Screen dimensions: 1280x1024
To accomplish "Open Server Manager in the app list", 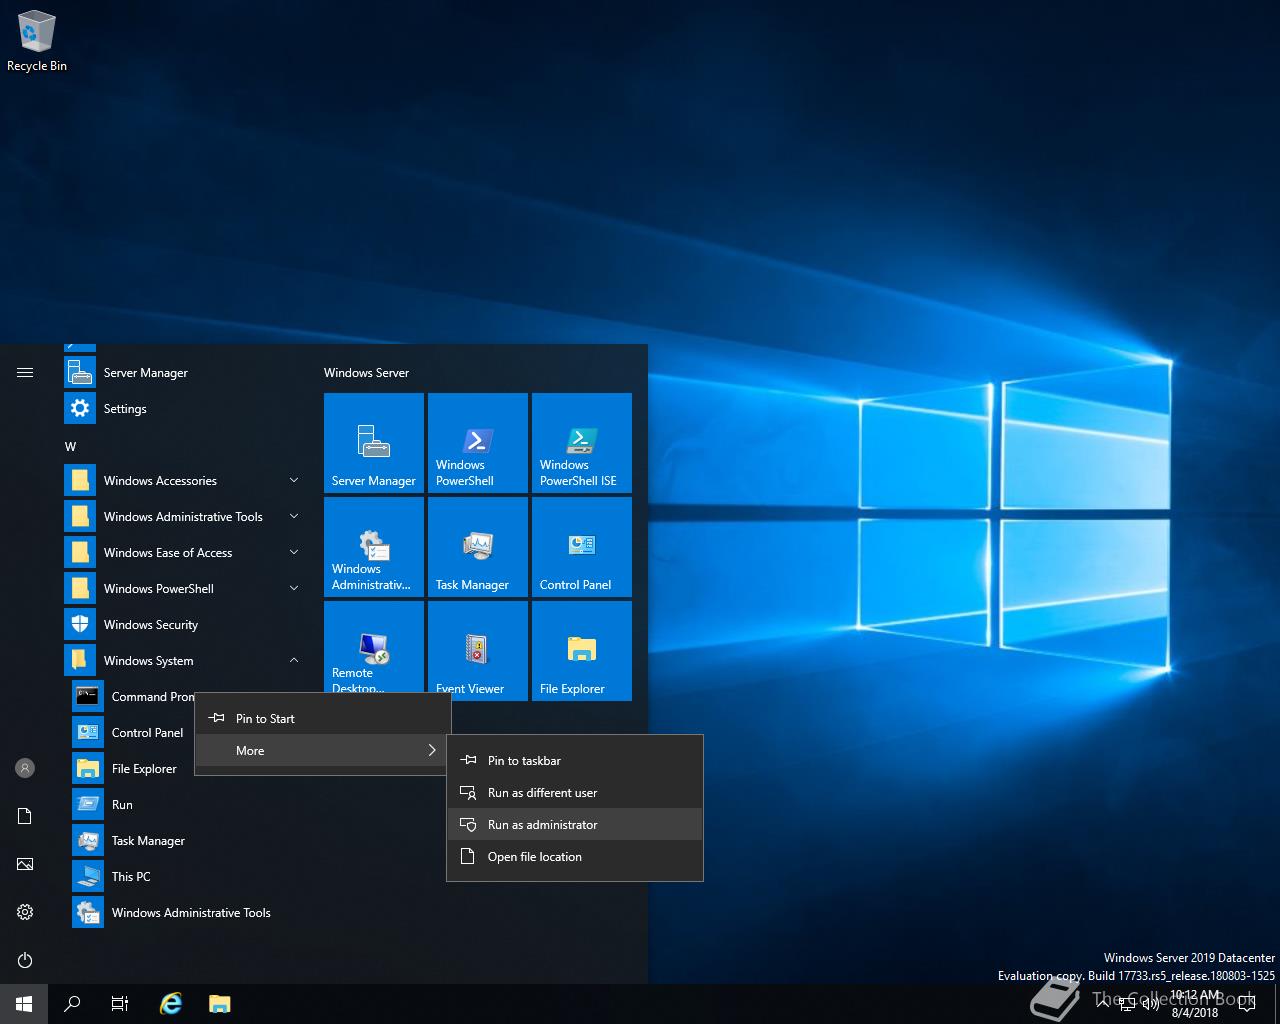I will [x=184, y=372].
